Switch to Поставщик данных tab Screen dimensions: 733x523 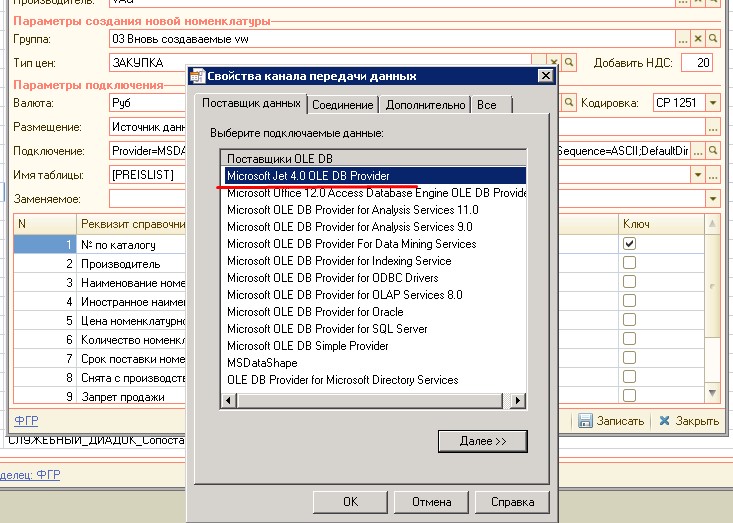(251, 103)
